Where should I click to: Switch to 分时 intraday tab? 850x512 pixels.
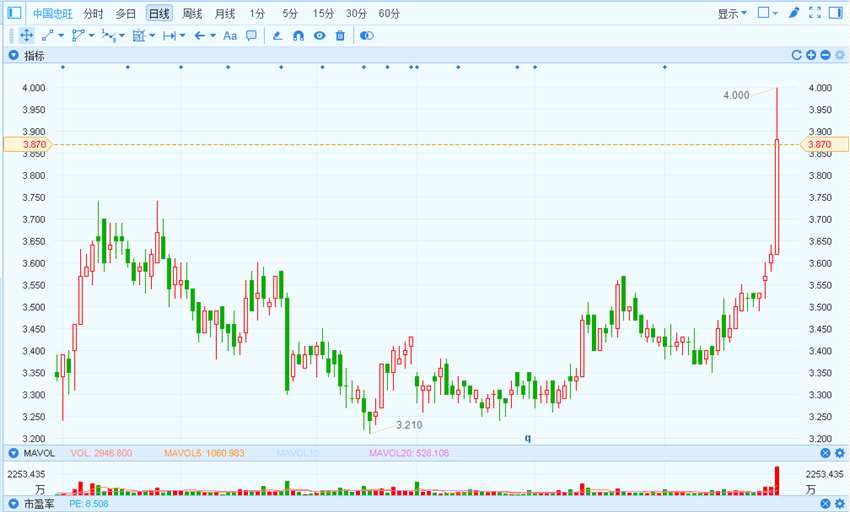click(93, 14)
